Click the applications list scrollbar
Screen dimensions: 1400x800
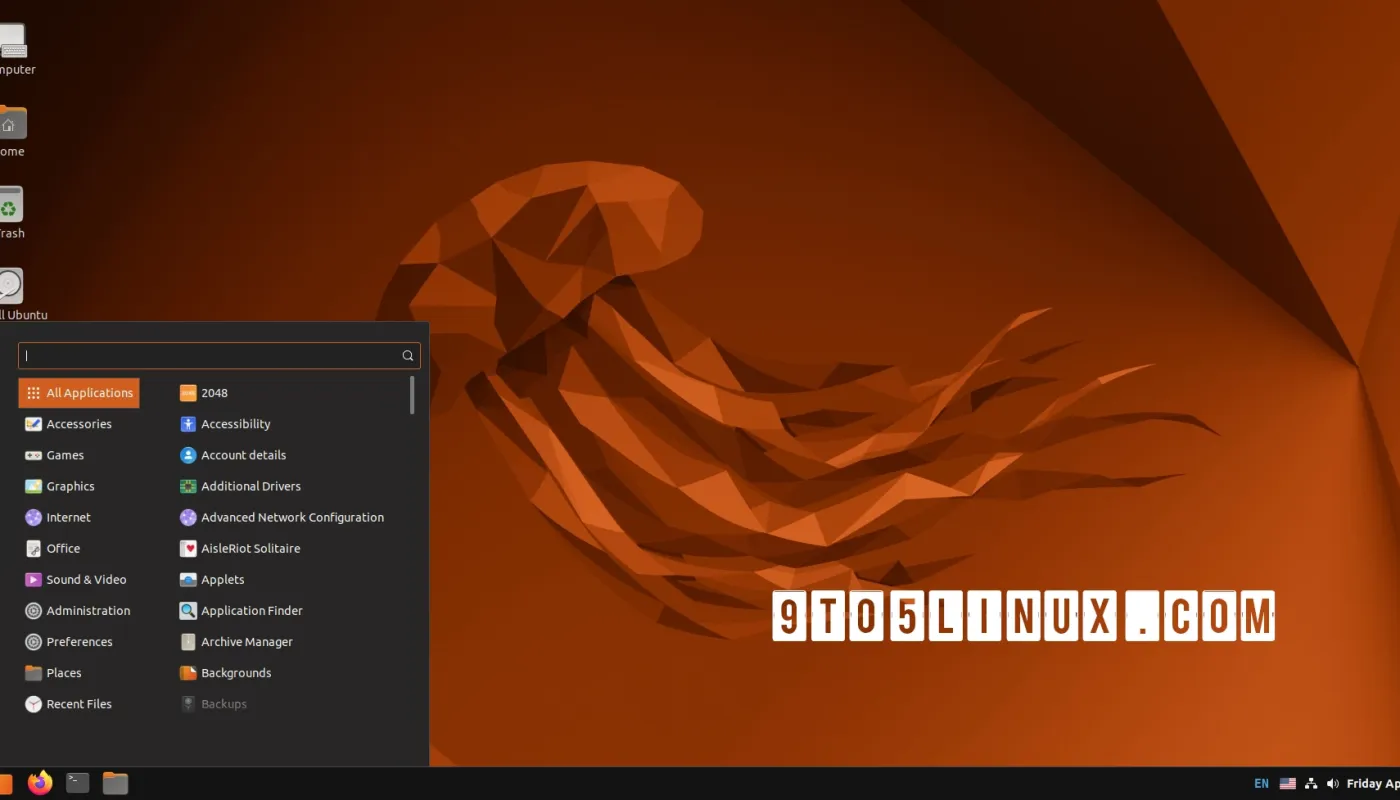click(412, 394)
